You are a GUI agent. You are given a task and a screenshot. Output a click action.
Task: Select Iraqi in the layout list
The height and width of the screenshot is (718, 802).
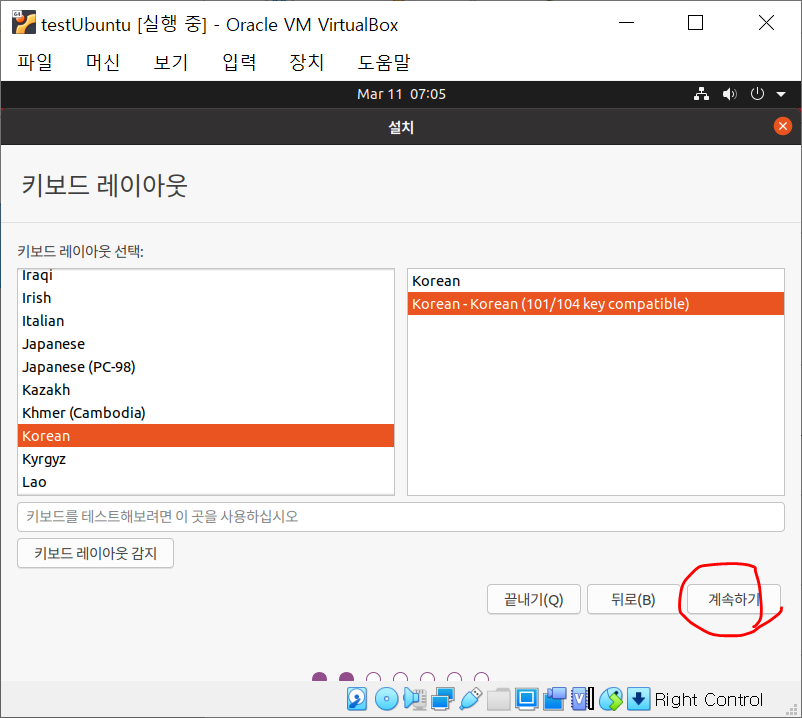point(206,275)
